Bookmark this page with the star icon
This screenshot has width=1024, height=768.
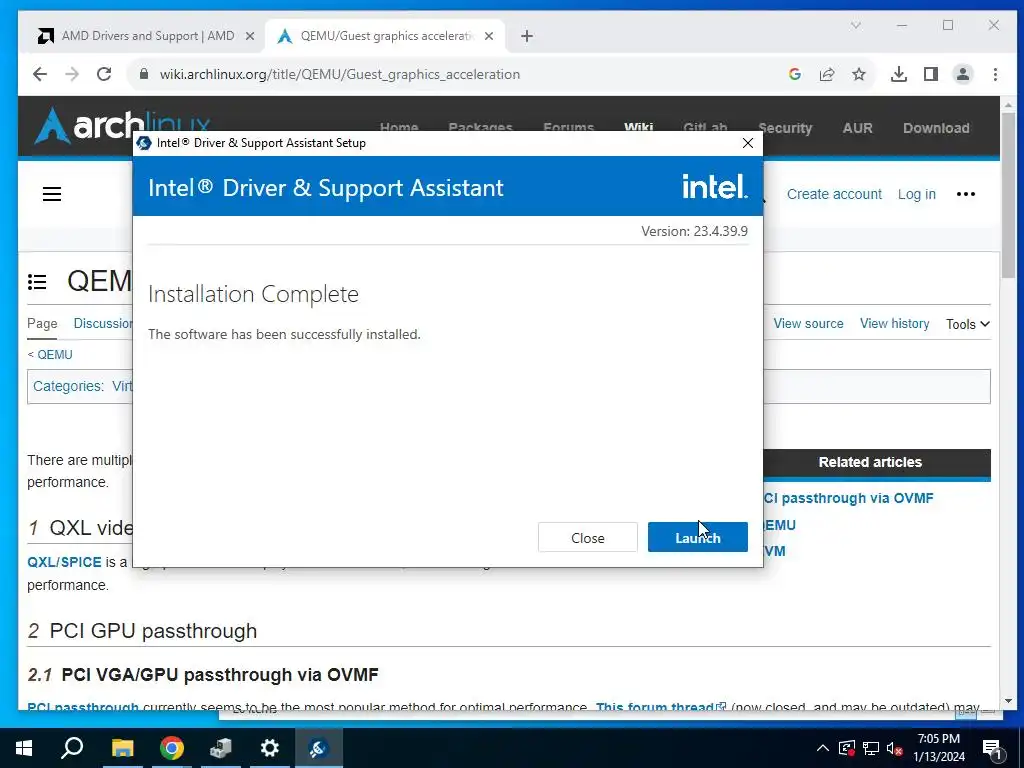(859, 74)
